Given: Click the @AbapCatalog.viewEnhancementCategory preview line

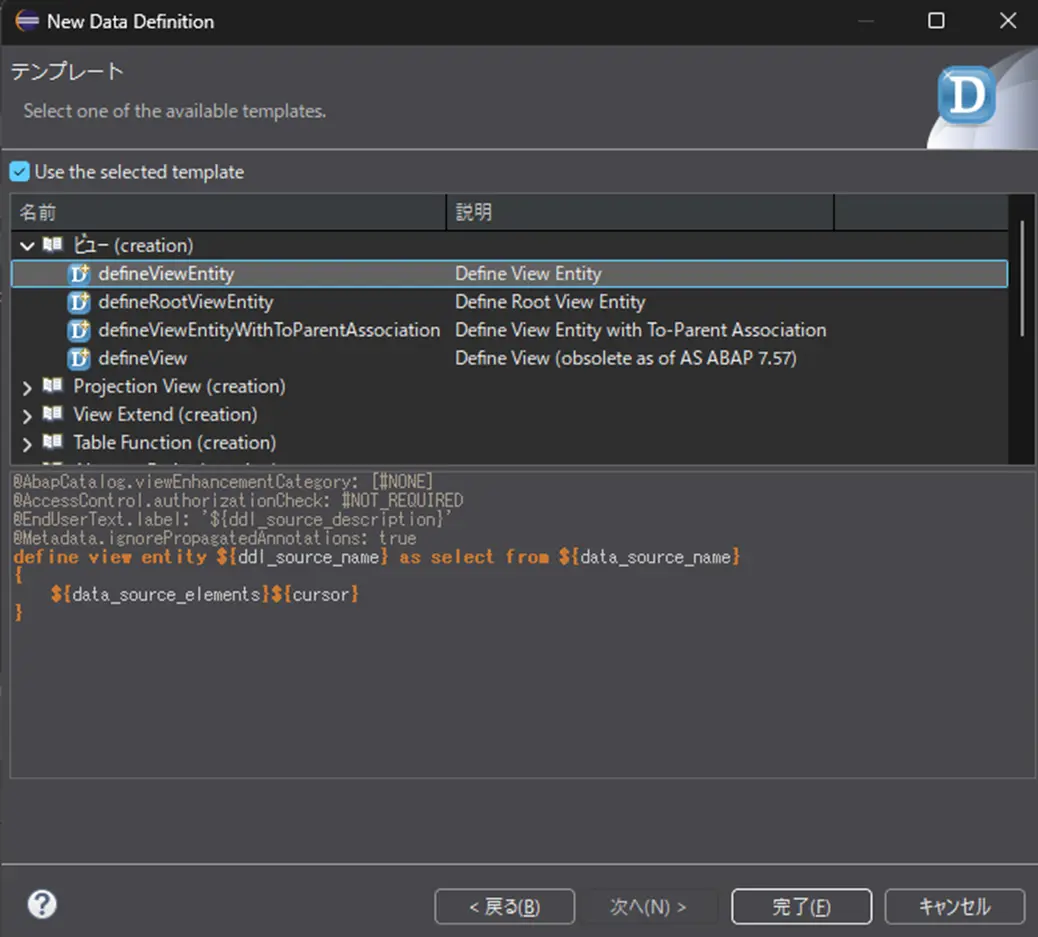Looking at the screenshot, I should [x=223, y=481].
